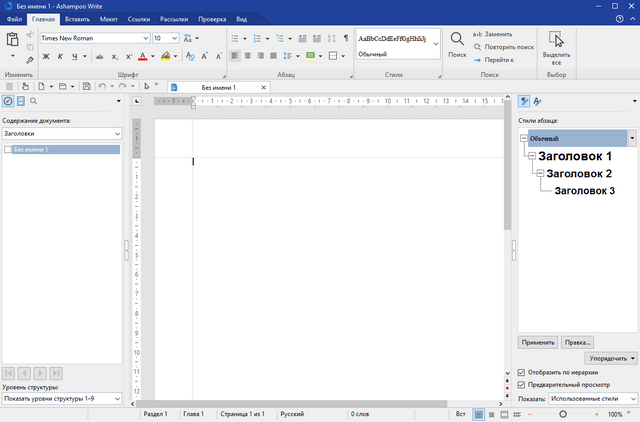The image size is (640, 422).
Task: Click the Поиск magnifier icon in ribbon
Action: (x=456, y=39)
